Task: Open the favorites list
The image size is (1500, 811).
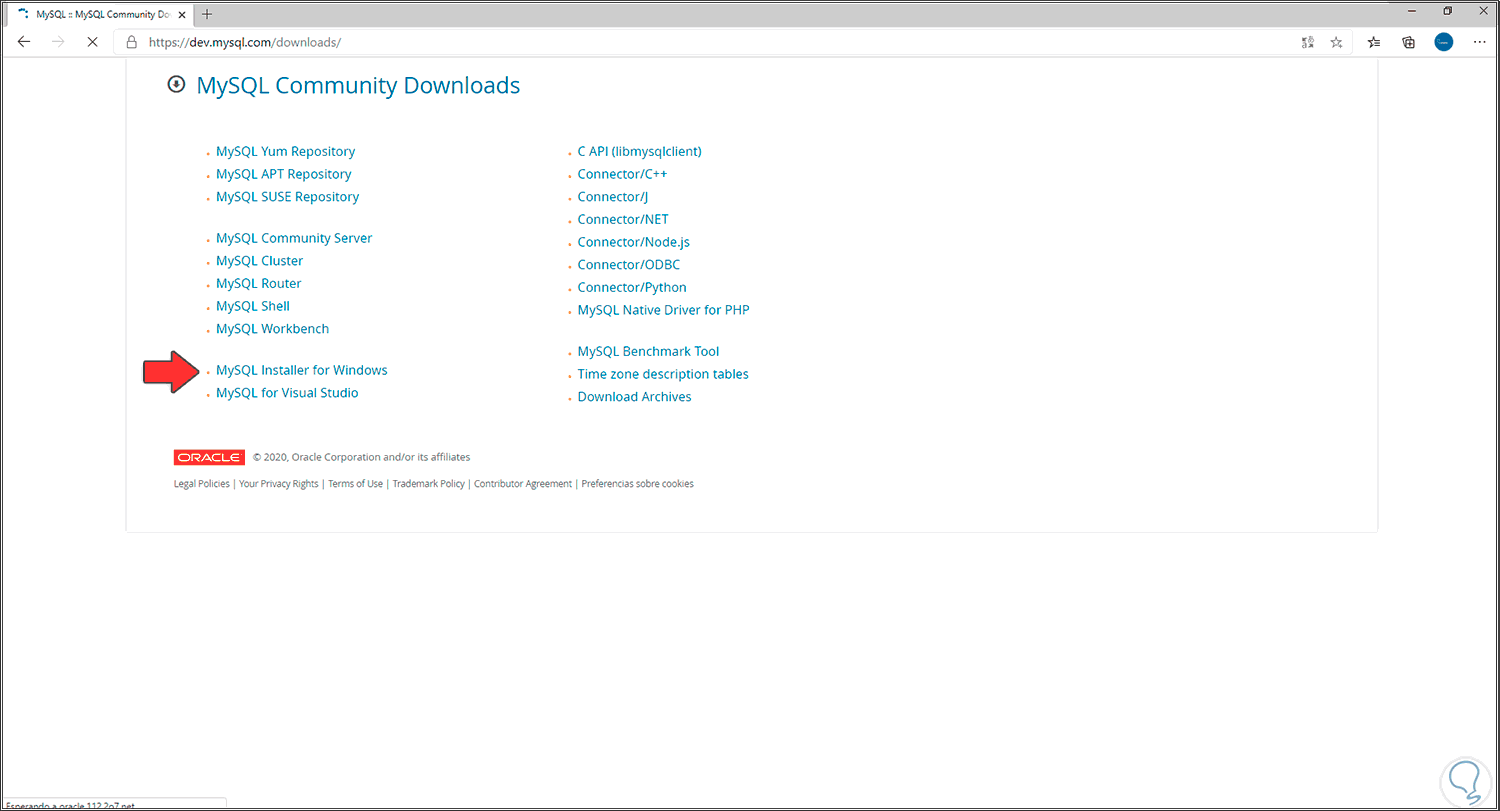Action: [x=1374, y=42]
